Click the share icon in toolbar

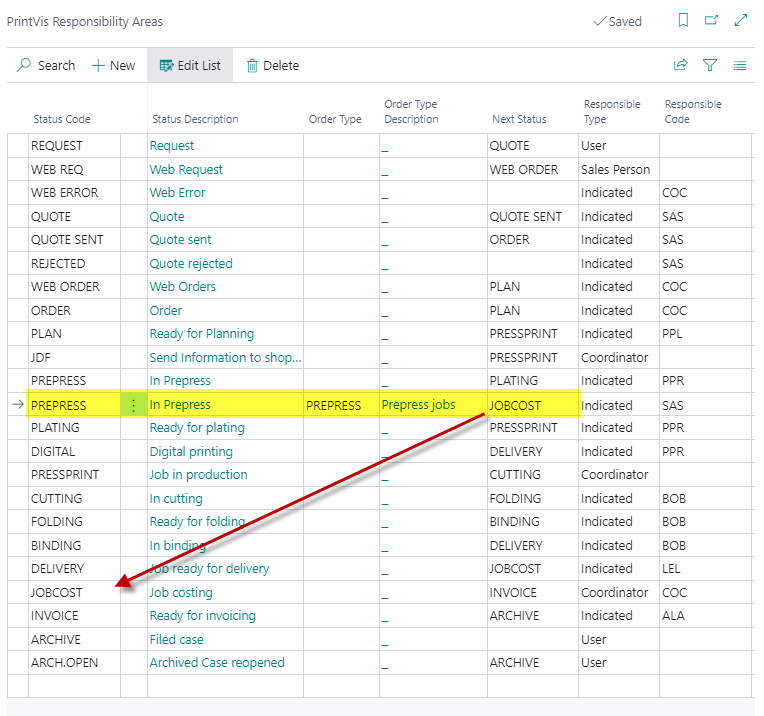[681, 66]
